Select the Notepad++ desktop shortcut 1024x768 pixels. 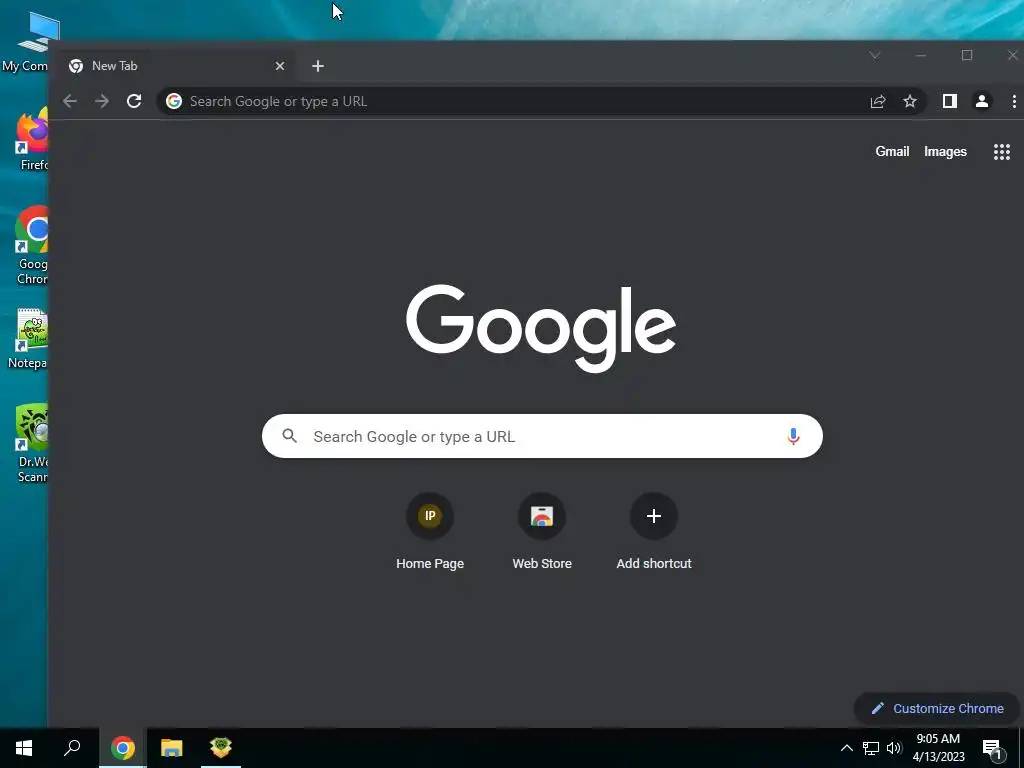point(29,338)
